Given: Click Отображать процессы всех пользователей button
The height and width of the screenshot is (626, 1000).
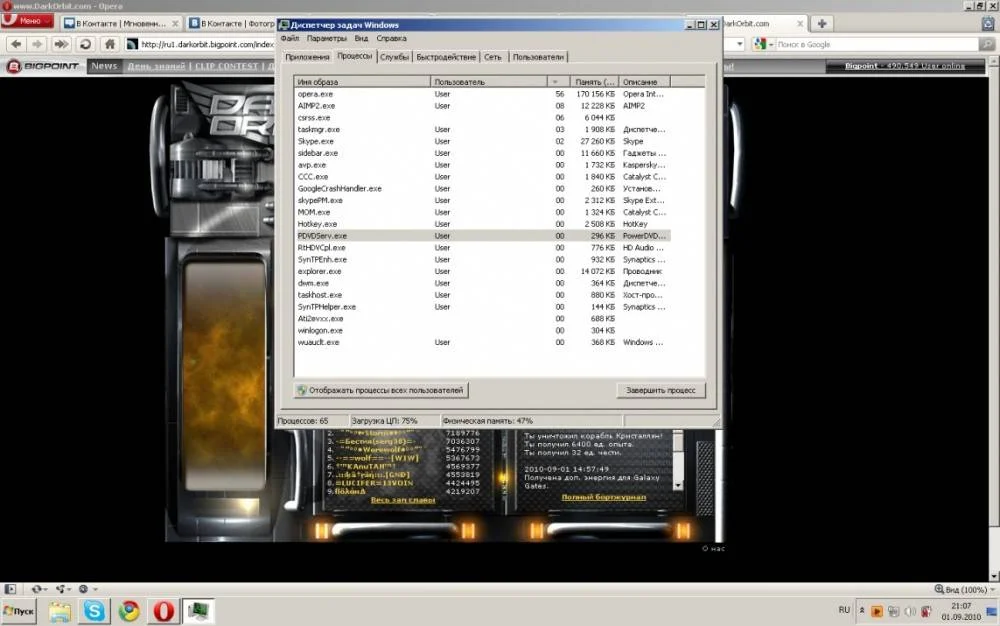Looking at the screenshot, I should click(382, 390).
